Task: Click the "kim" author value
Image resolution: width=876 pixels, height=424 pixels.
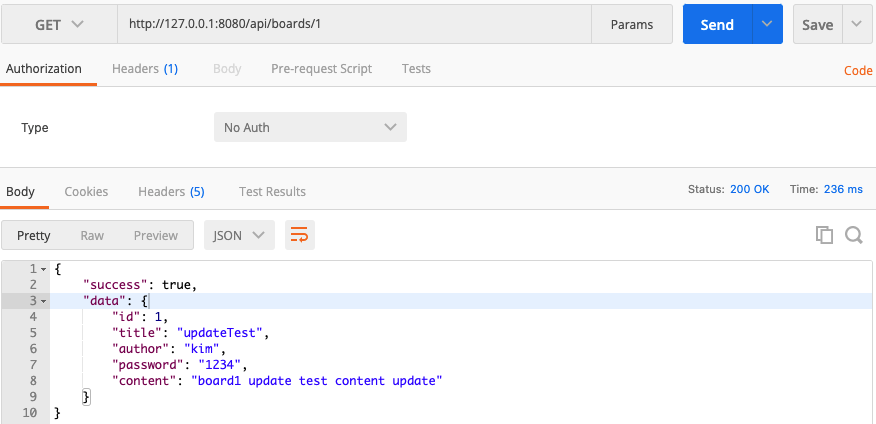Action: click(201, 349)
